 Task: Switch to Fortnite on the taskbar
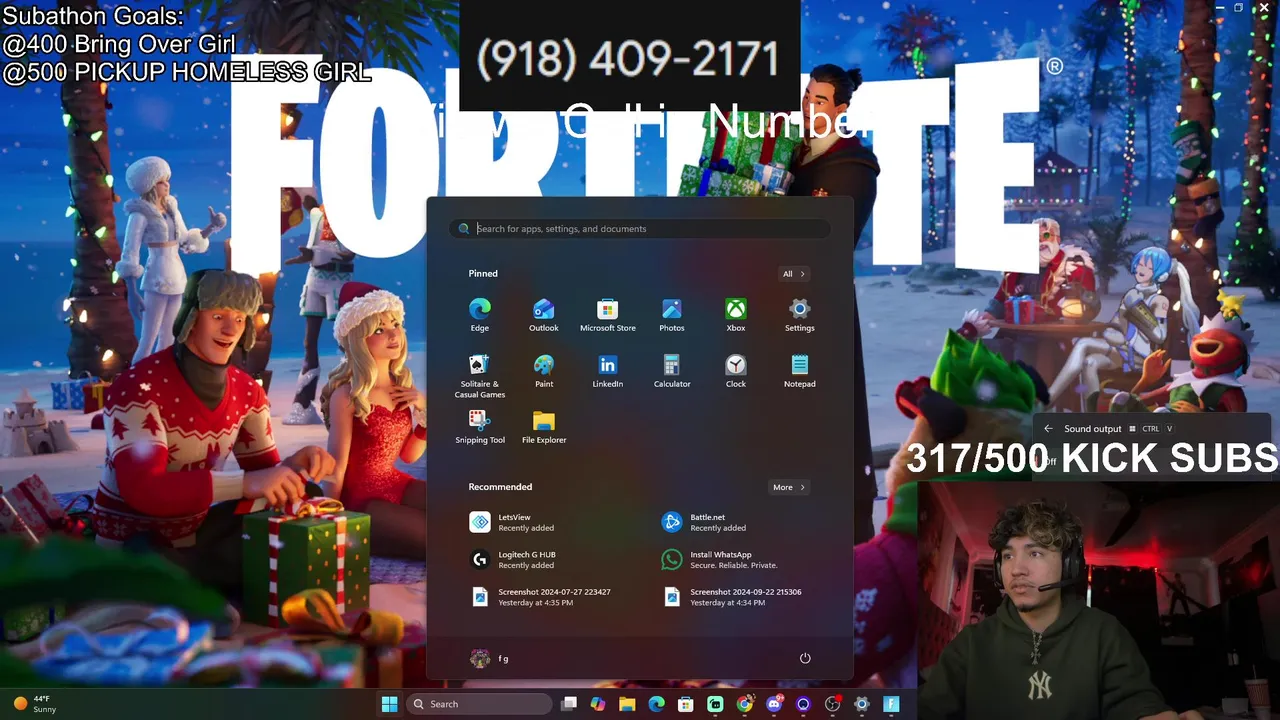pos(891,704)
